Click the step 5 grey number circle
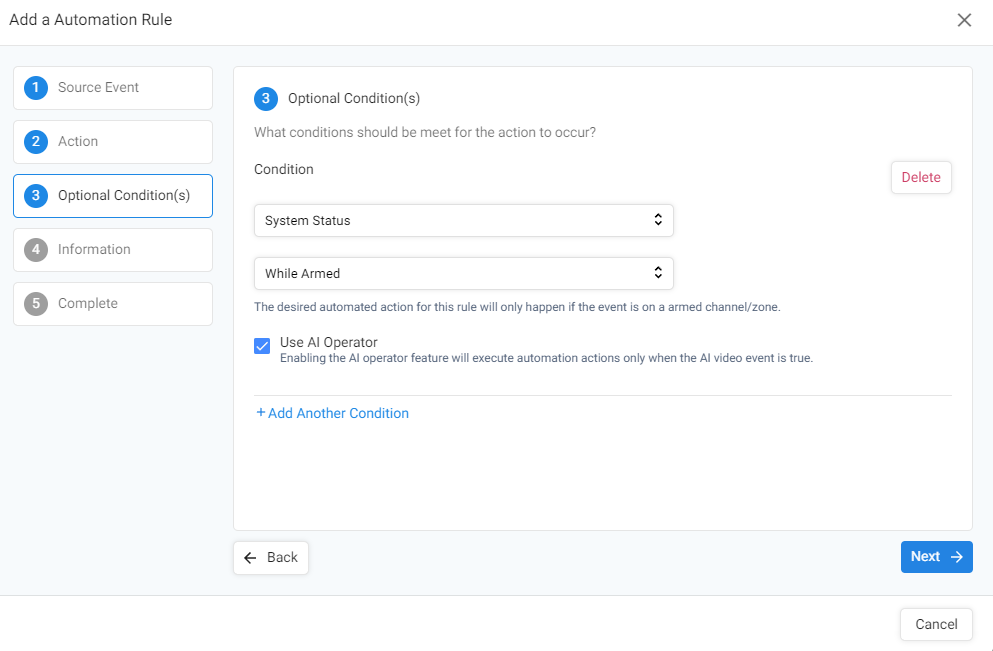This screenshot has width=993, height=651. 36,303
